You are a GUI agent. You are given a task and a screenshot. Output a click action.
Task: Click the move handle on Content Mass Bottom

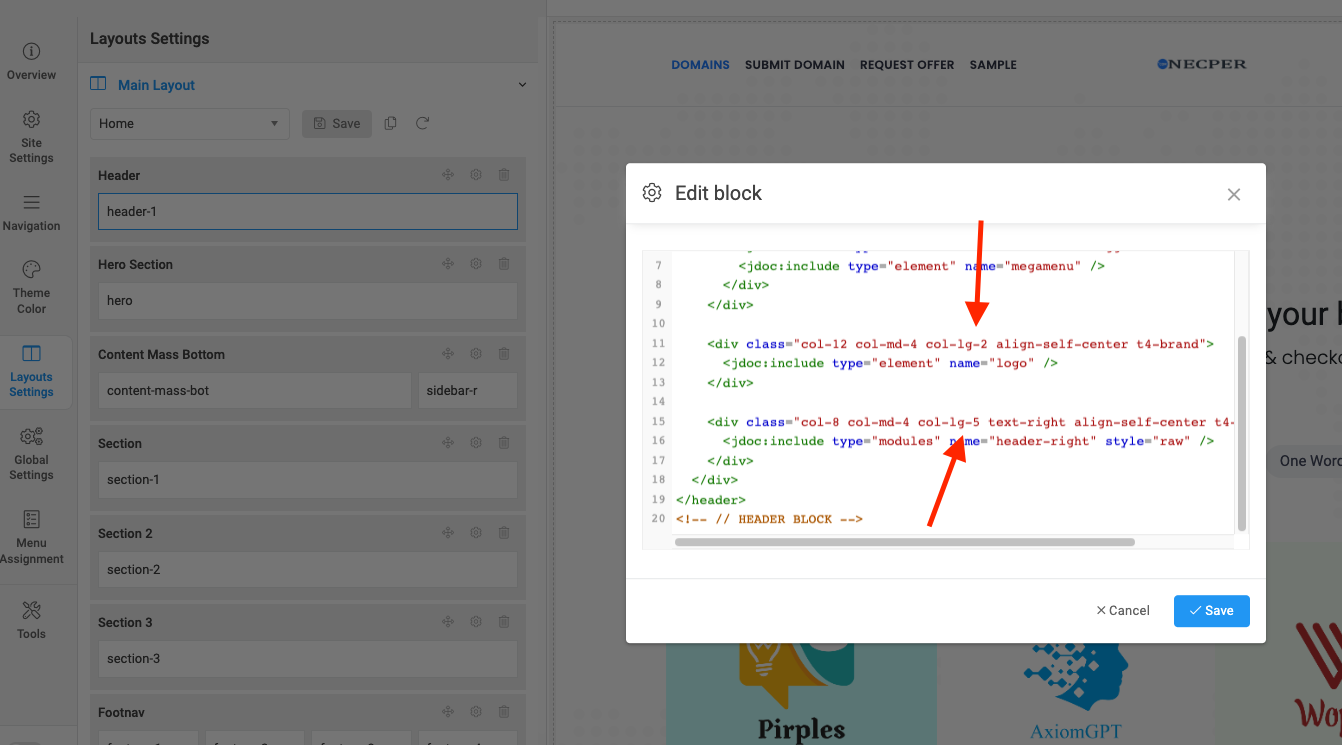click(x=448, y=354)
